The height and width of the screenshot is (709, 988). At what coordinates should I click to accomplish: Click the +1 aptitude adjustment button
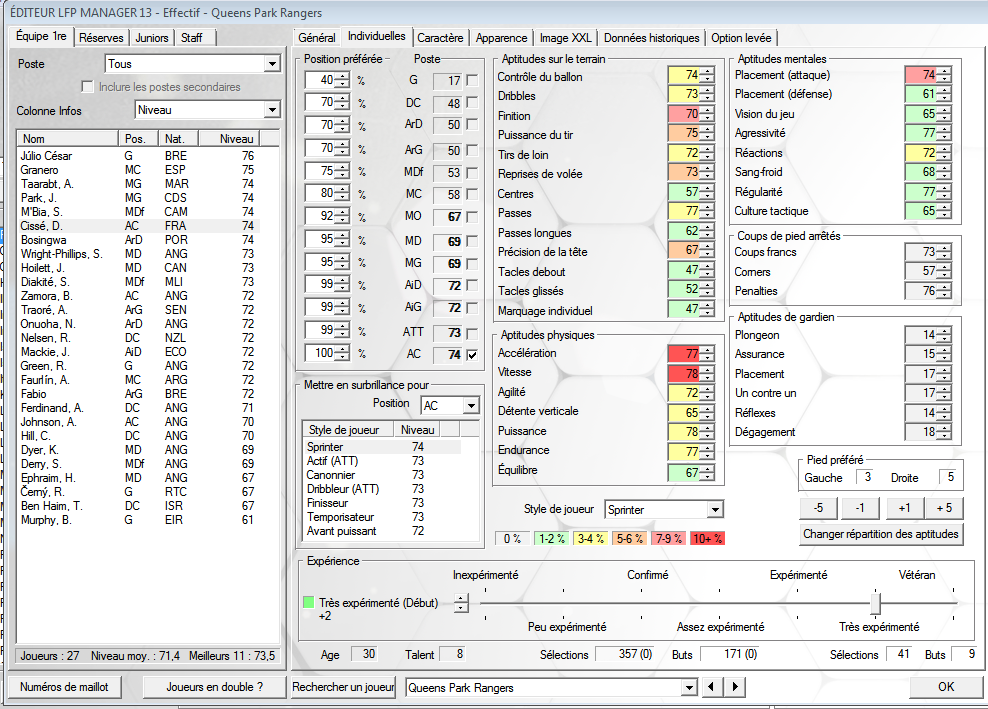point(904,507)
